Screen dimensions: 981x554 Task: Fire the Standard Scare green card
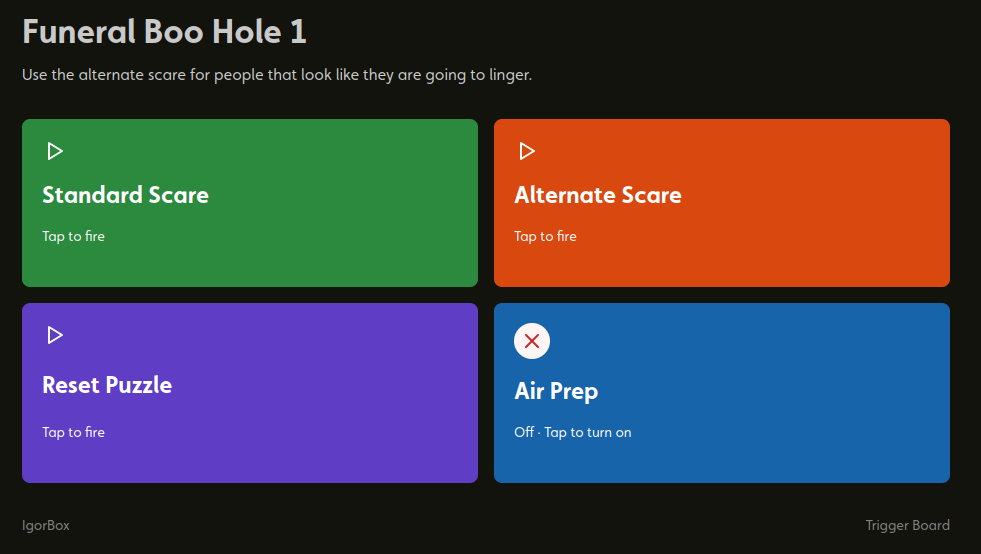pos(250,203)
